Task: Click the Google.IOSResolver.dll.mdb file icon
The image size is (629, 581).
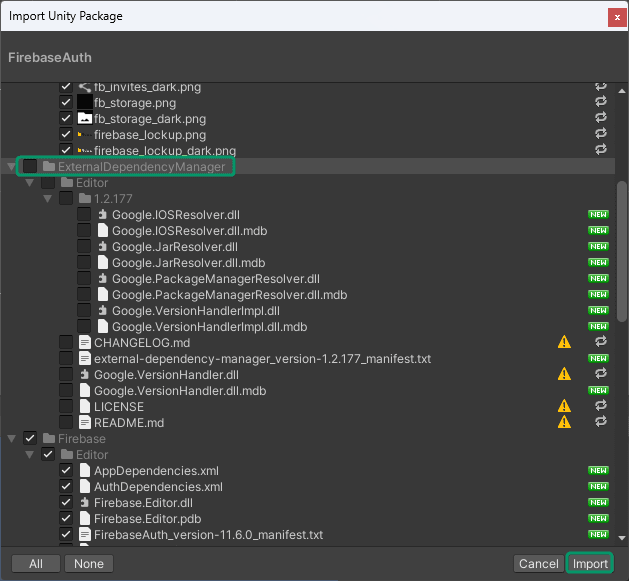Action: [103, 231]
